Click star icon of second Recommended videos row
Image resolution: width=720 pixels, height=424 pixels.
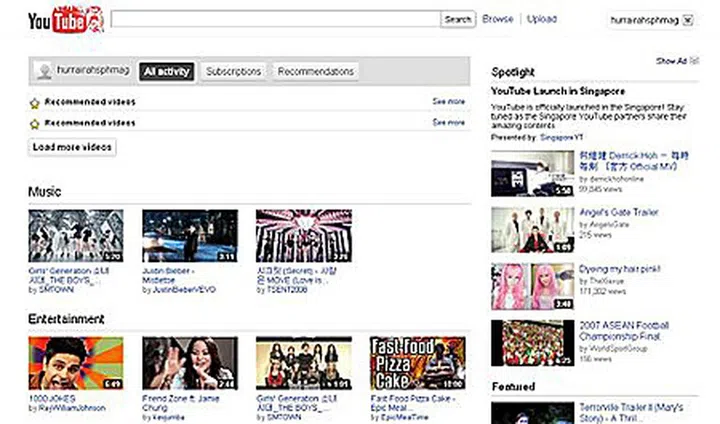pos(34,124)
